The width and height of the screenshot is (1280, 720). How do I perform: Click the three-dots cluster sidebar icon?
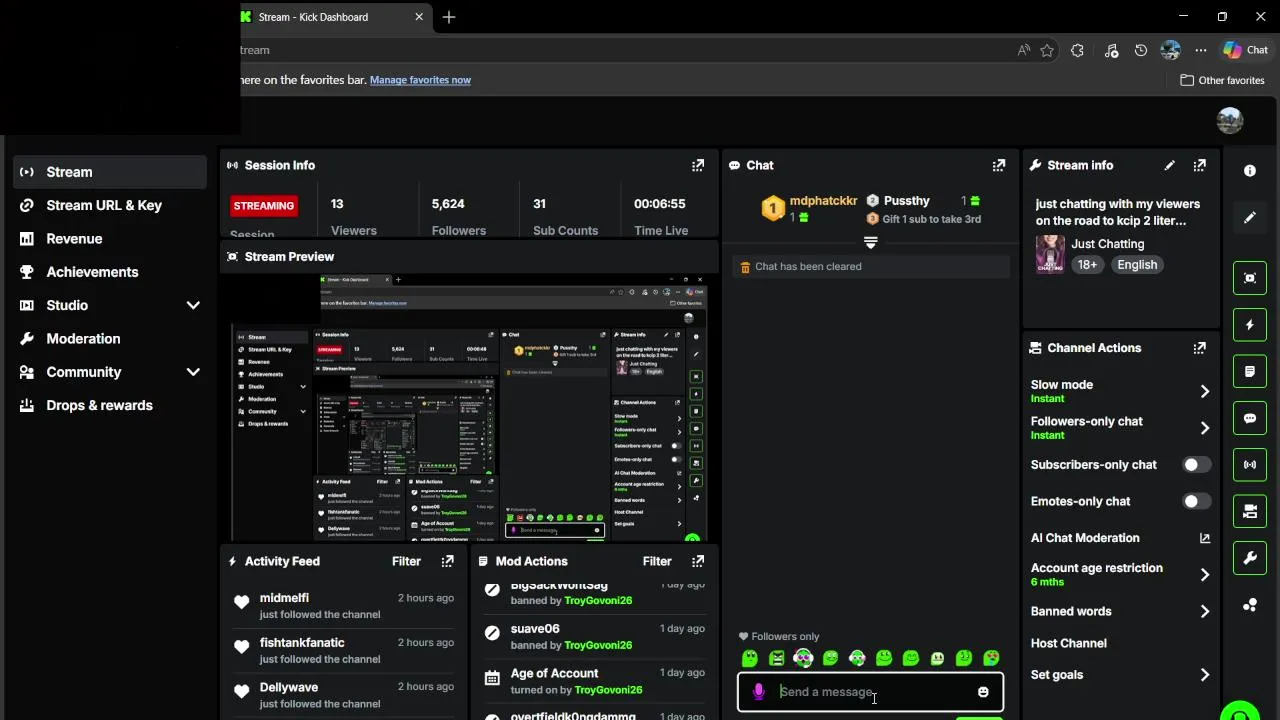click(x=1250, y=605)
